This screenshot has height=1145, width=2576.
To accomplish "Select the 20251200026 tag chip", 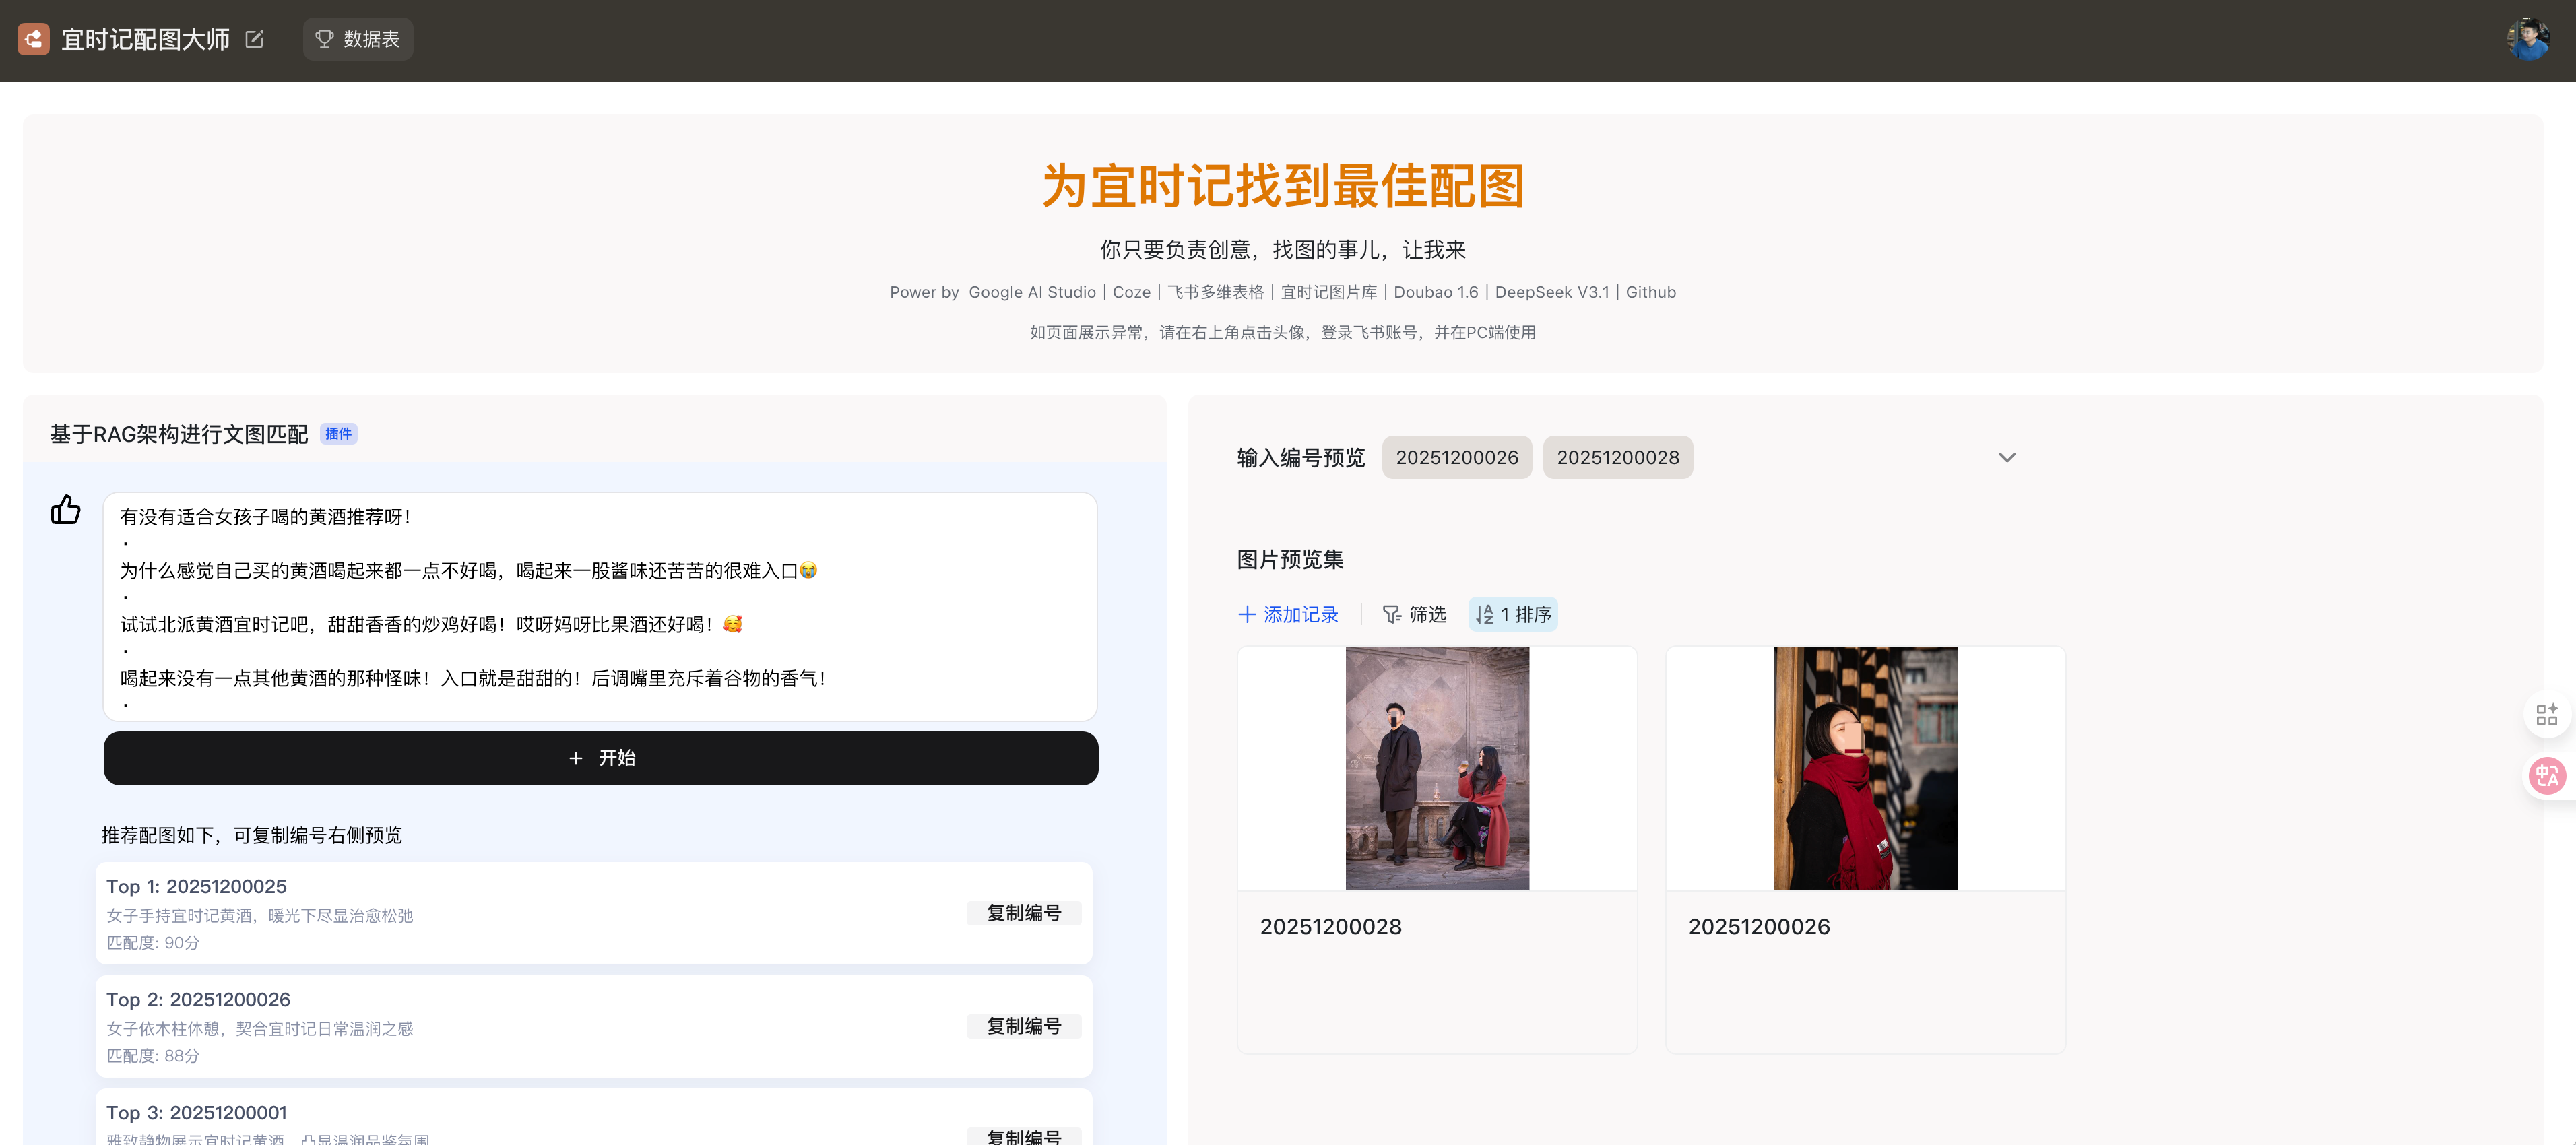I will pyautogui.click(x=1456, y=458).
